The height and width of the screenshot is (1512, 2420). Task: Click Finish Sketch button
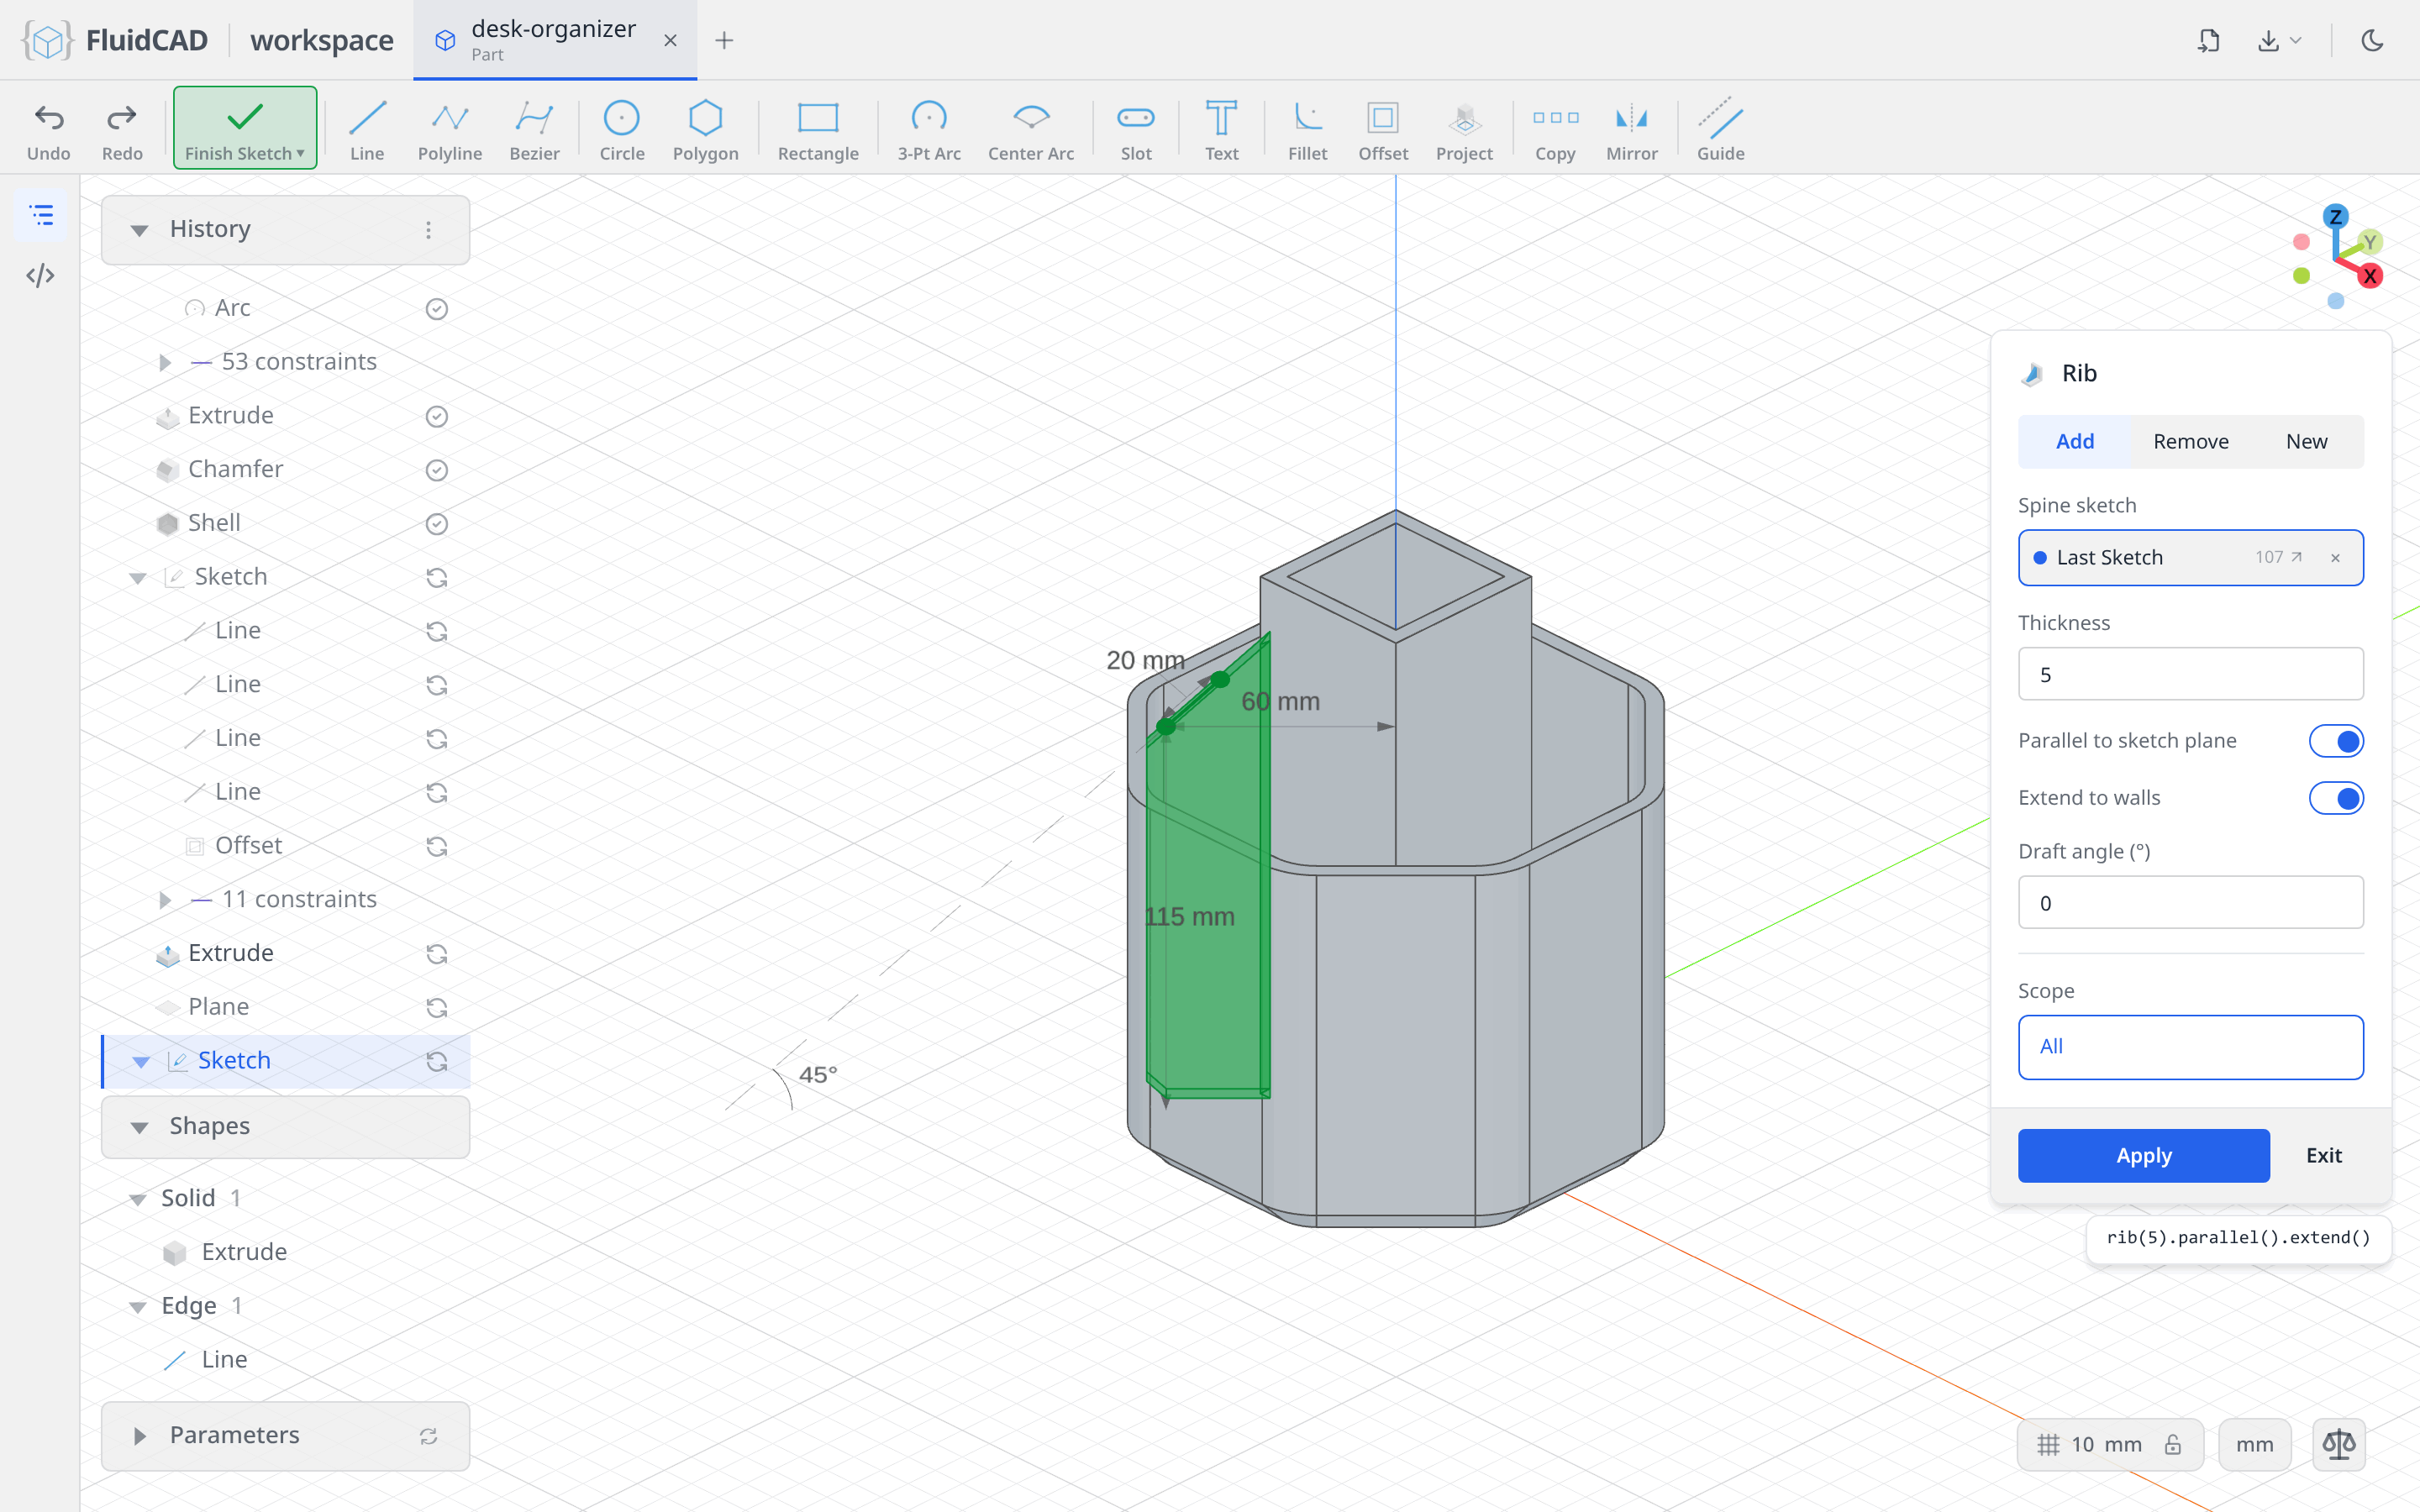245,128
